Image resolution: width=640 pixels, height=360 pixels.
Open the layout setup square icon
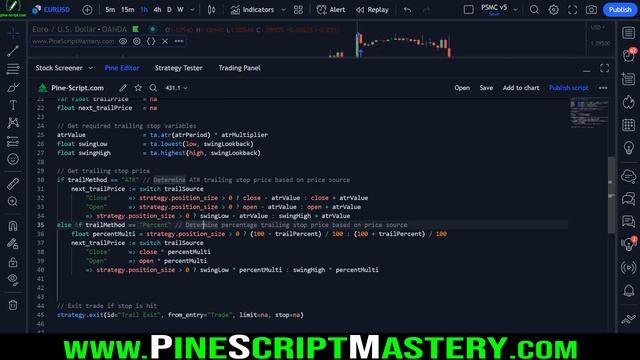coord(469,9)
